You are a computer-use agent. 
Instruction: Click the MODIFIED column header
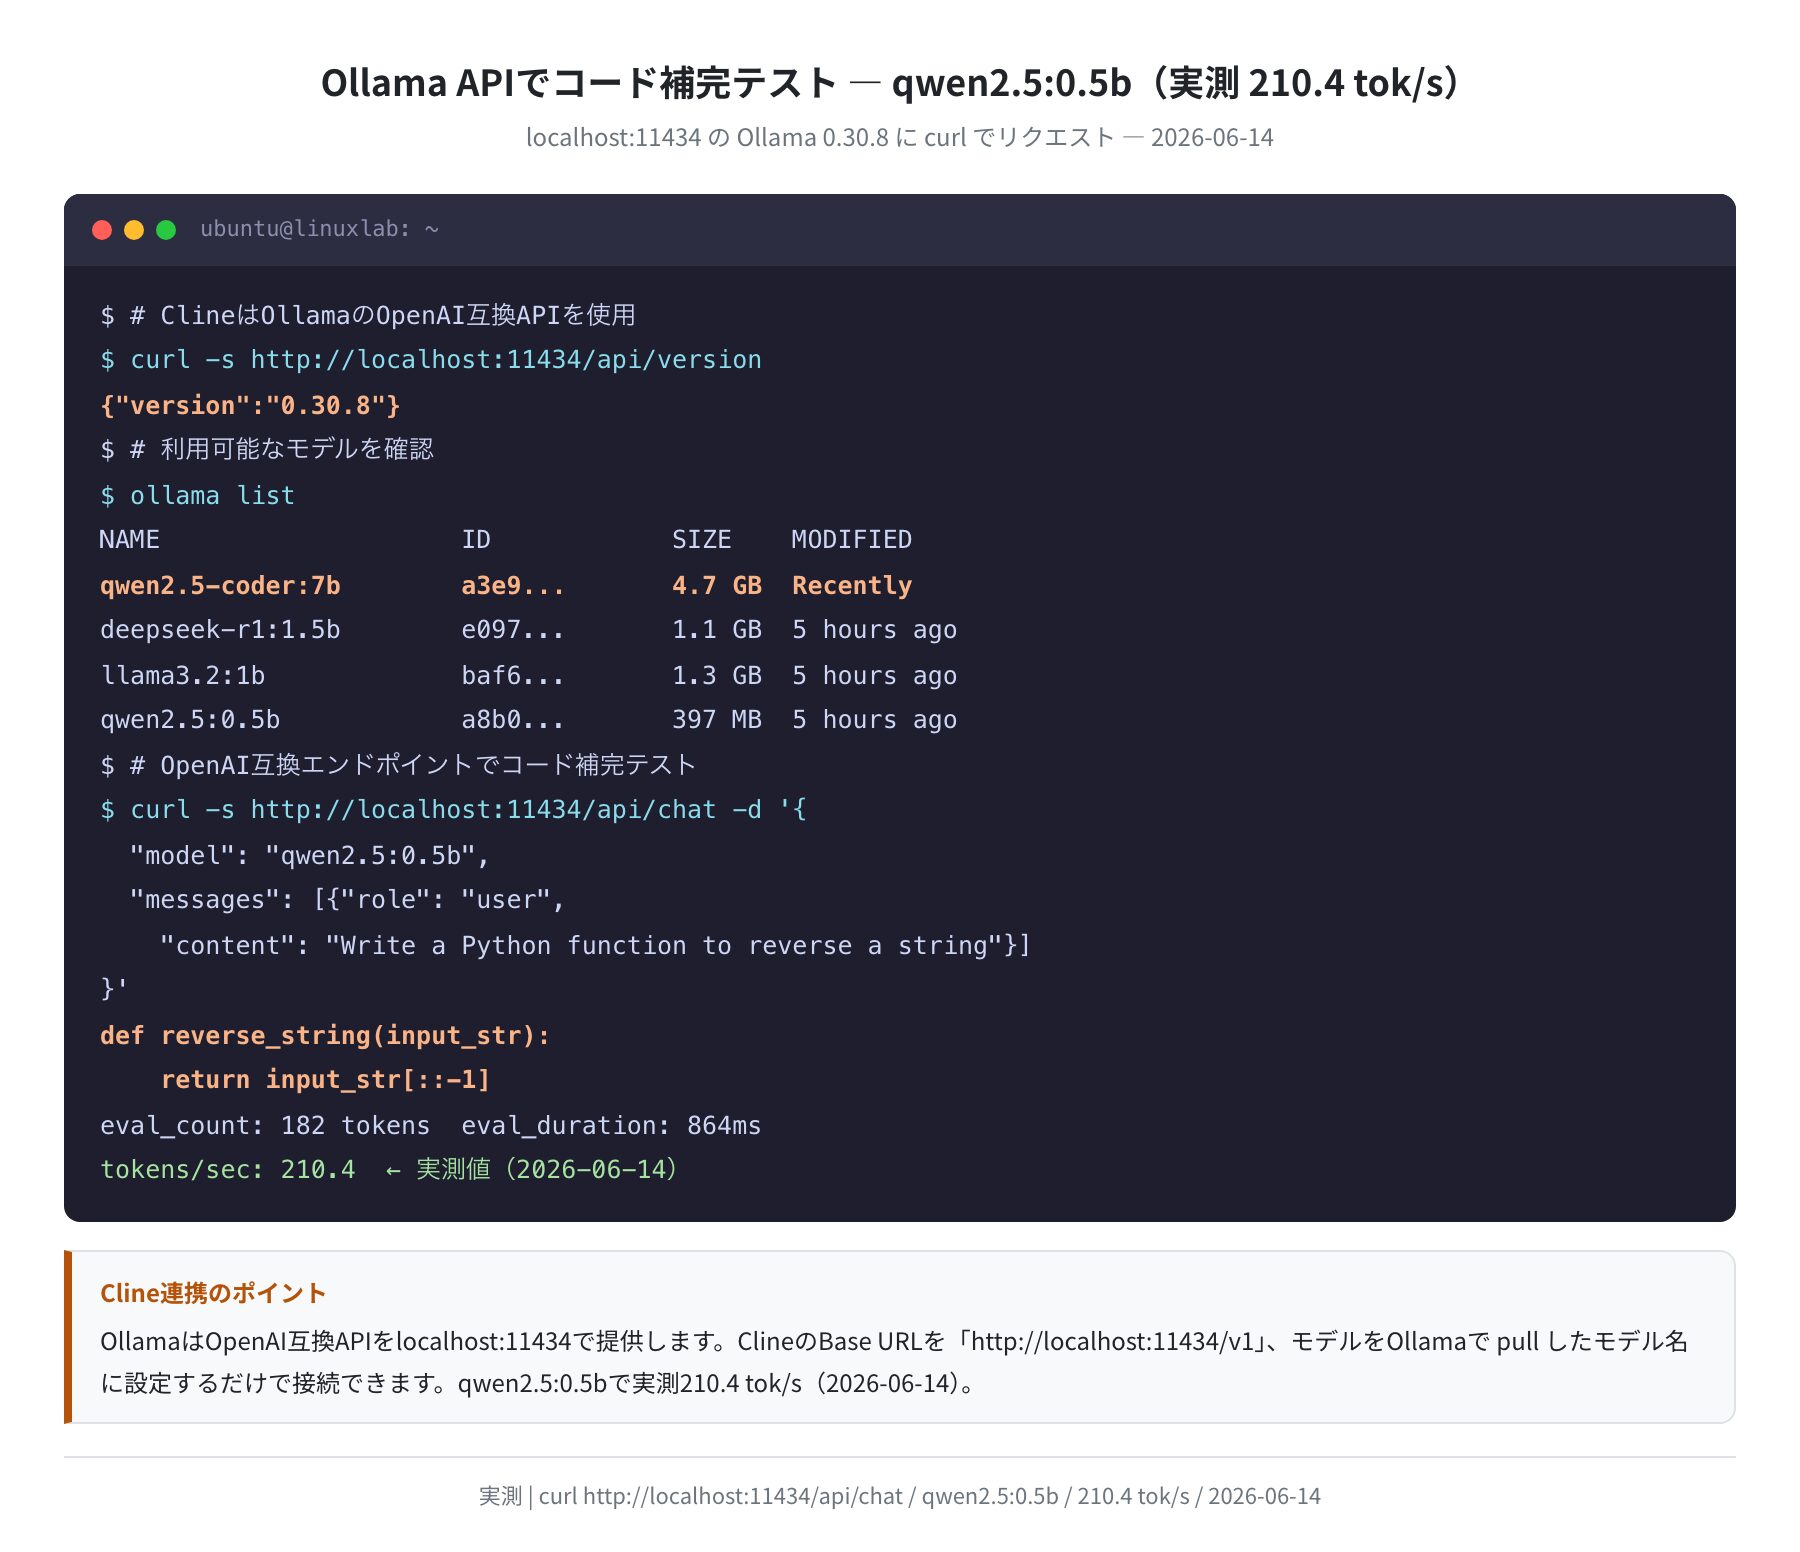852,540
